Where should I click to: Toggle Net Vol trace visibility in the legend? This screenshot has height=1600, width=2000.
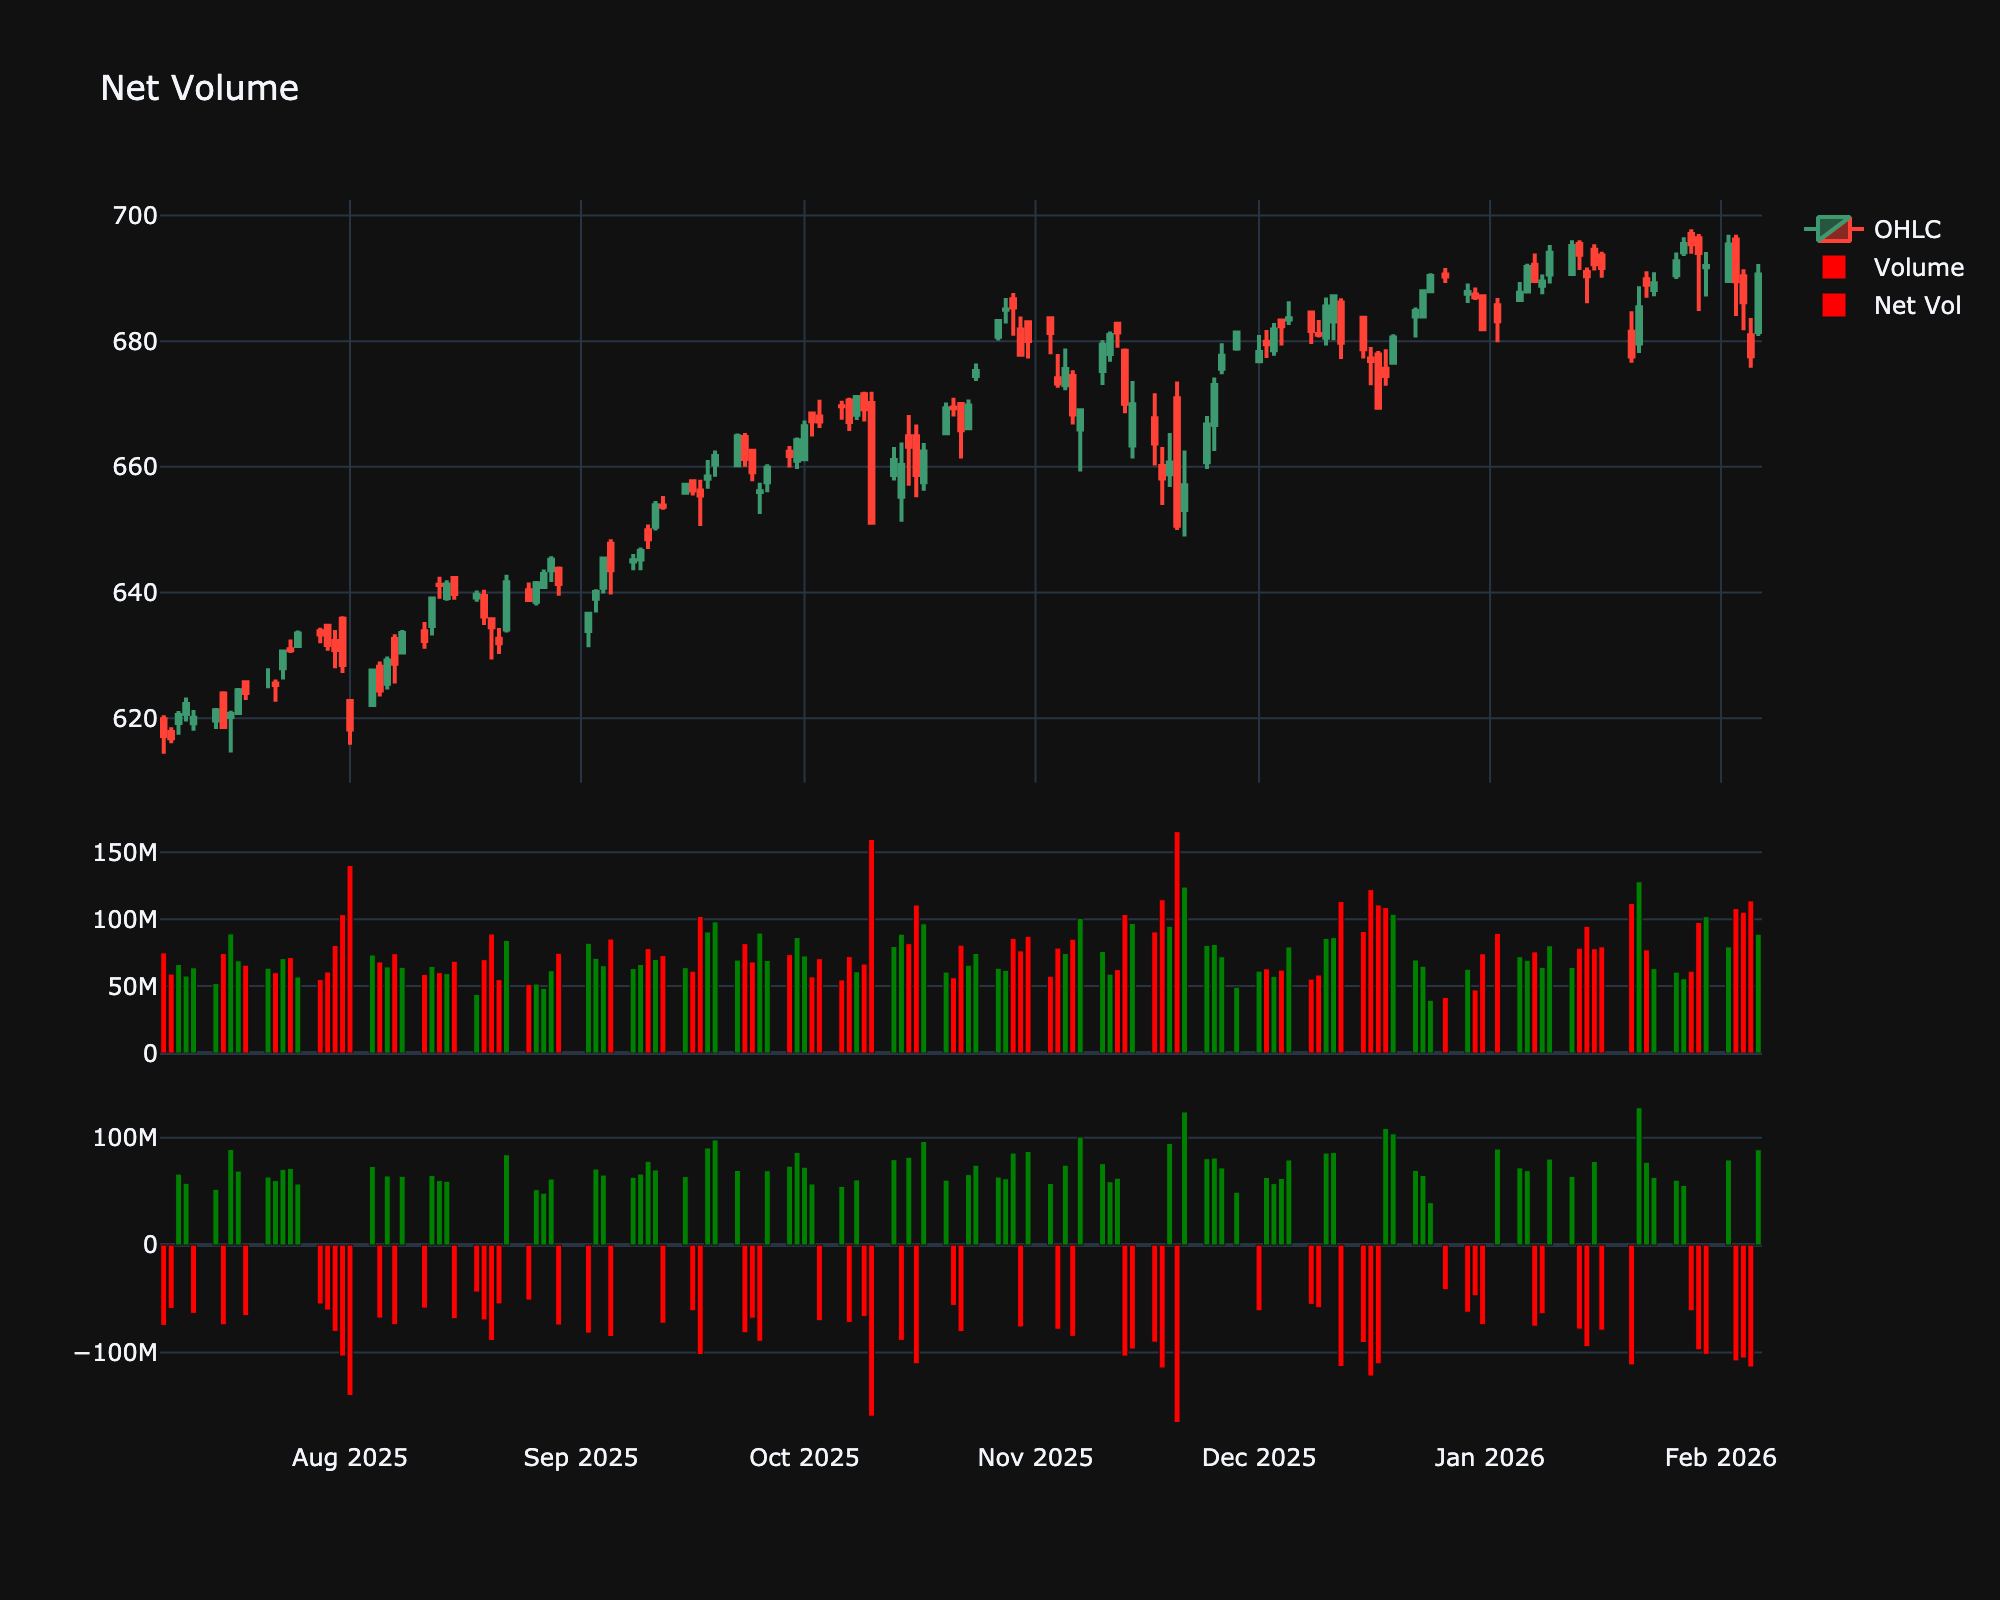(x=1916, y=305)
